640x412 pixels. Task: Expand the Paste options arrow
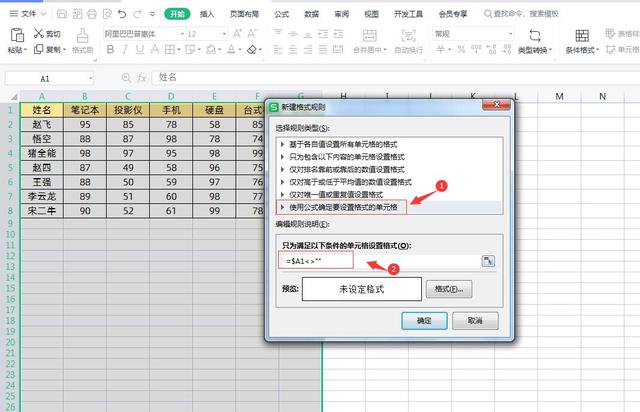pyautogui.click(x=25, y=50)
